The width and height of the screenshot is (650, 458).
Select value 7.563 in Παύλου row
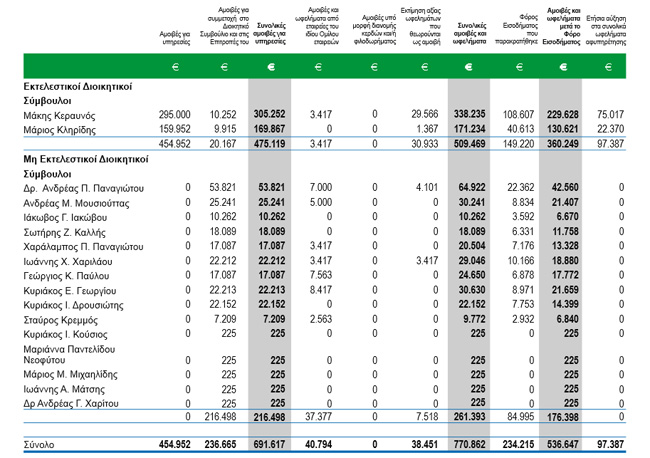coord(321,275)
